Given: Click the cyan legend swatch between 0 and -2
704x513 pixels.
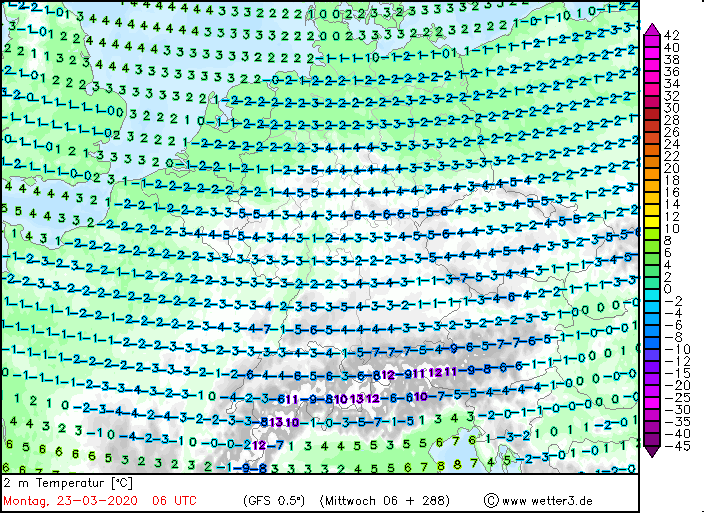Looking at the screenshot, I should coord(652,295).
